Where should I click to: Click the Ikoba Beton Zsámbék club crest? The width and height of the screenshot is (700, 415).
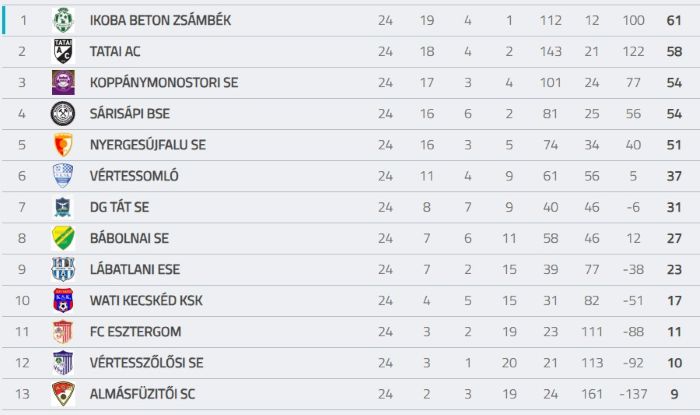(63, 20)
